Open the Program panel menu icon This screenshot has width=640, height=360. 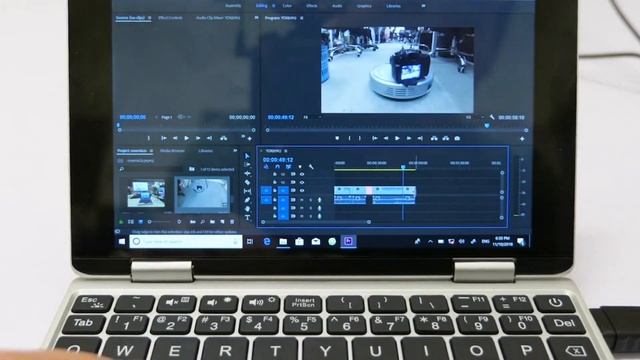coord(302,18)
